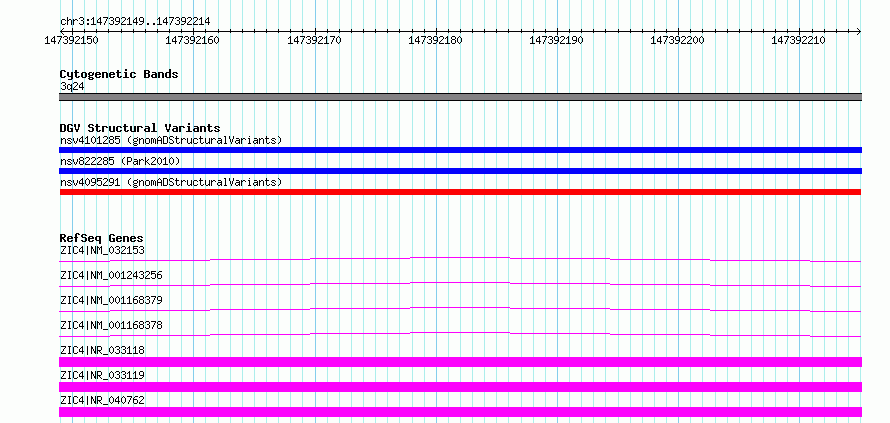Click the Cytogenetic Bands track heading

point(119,74)
